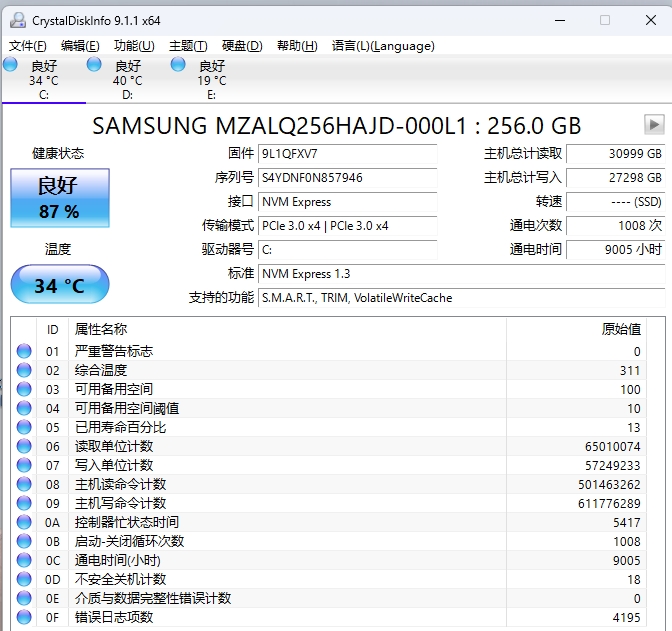Click the status orb for 严重警告标志
Image resolution: width=672 pixels, height=631 pixels.
click(x=24, y=351)
